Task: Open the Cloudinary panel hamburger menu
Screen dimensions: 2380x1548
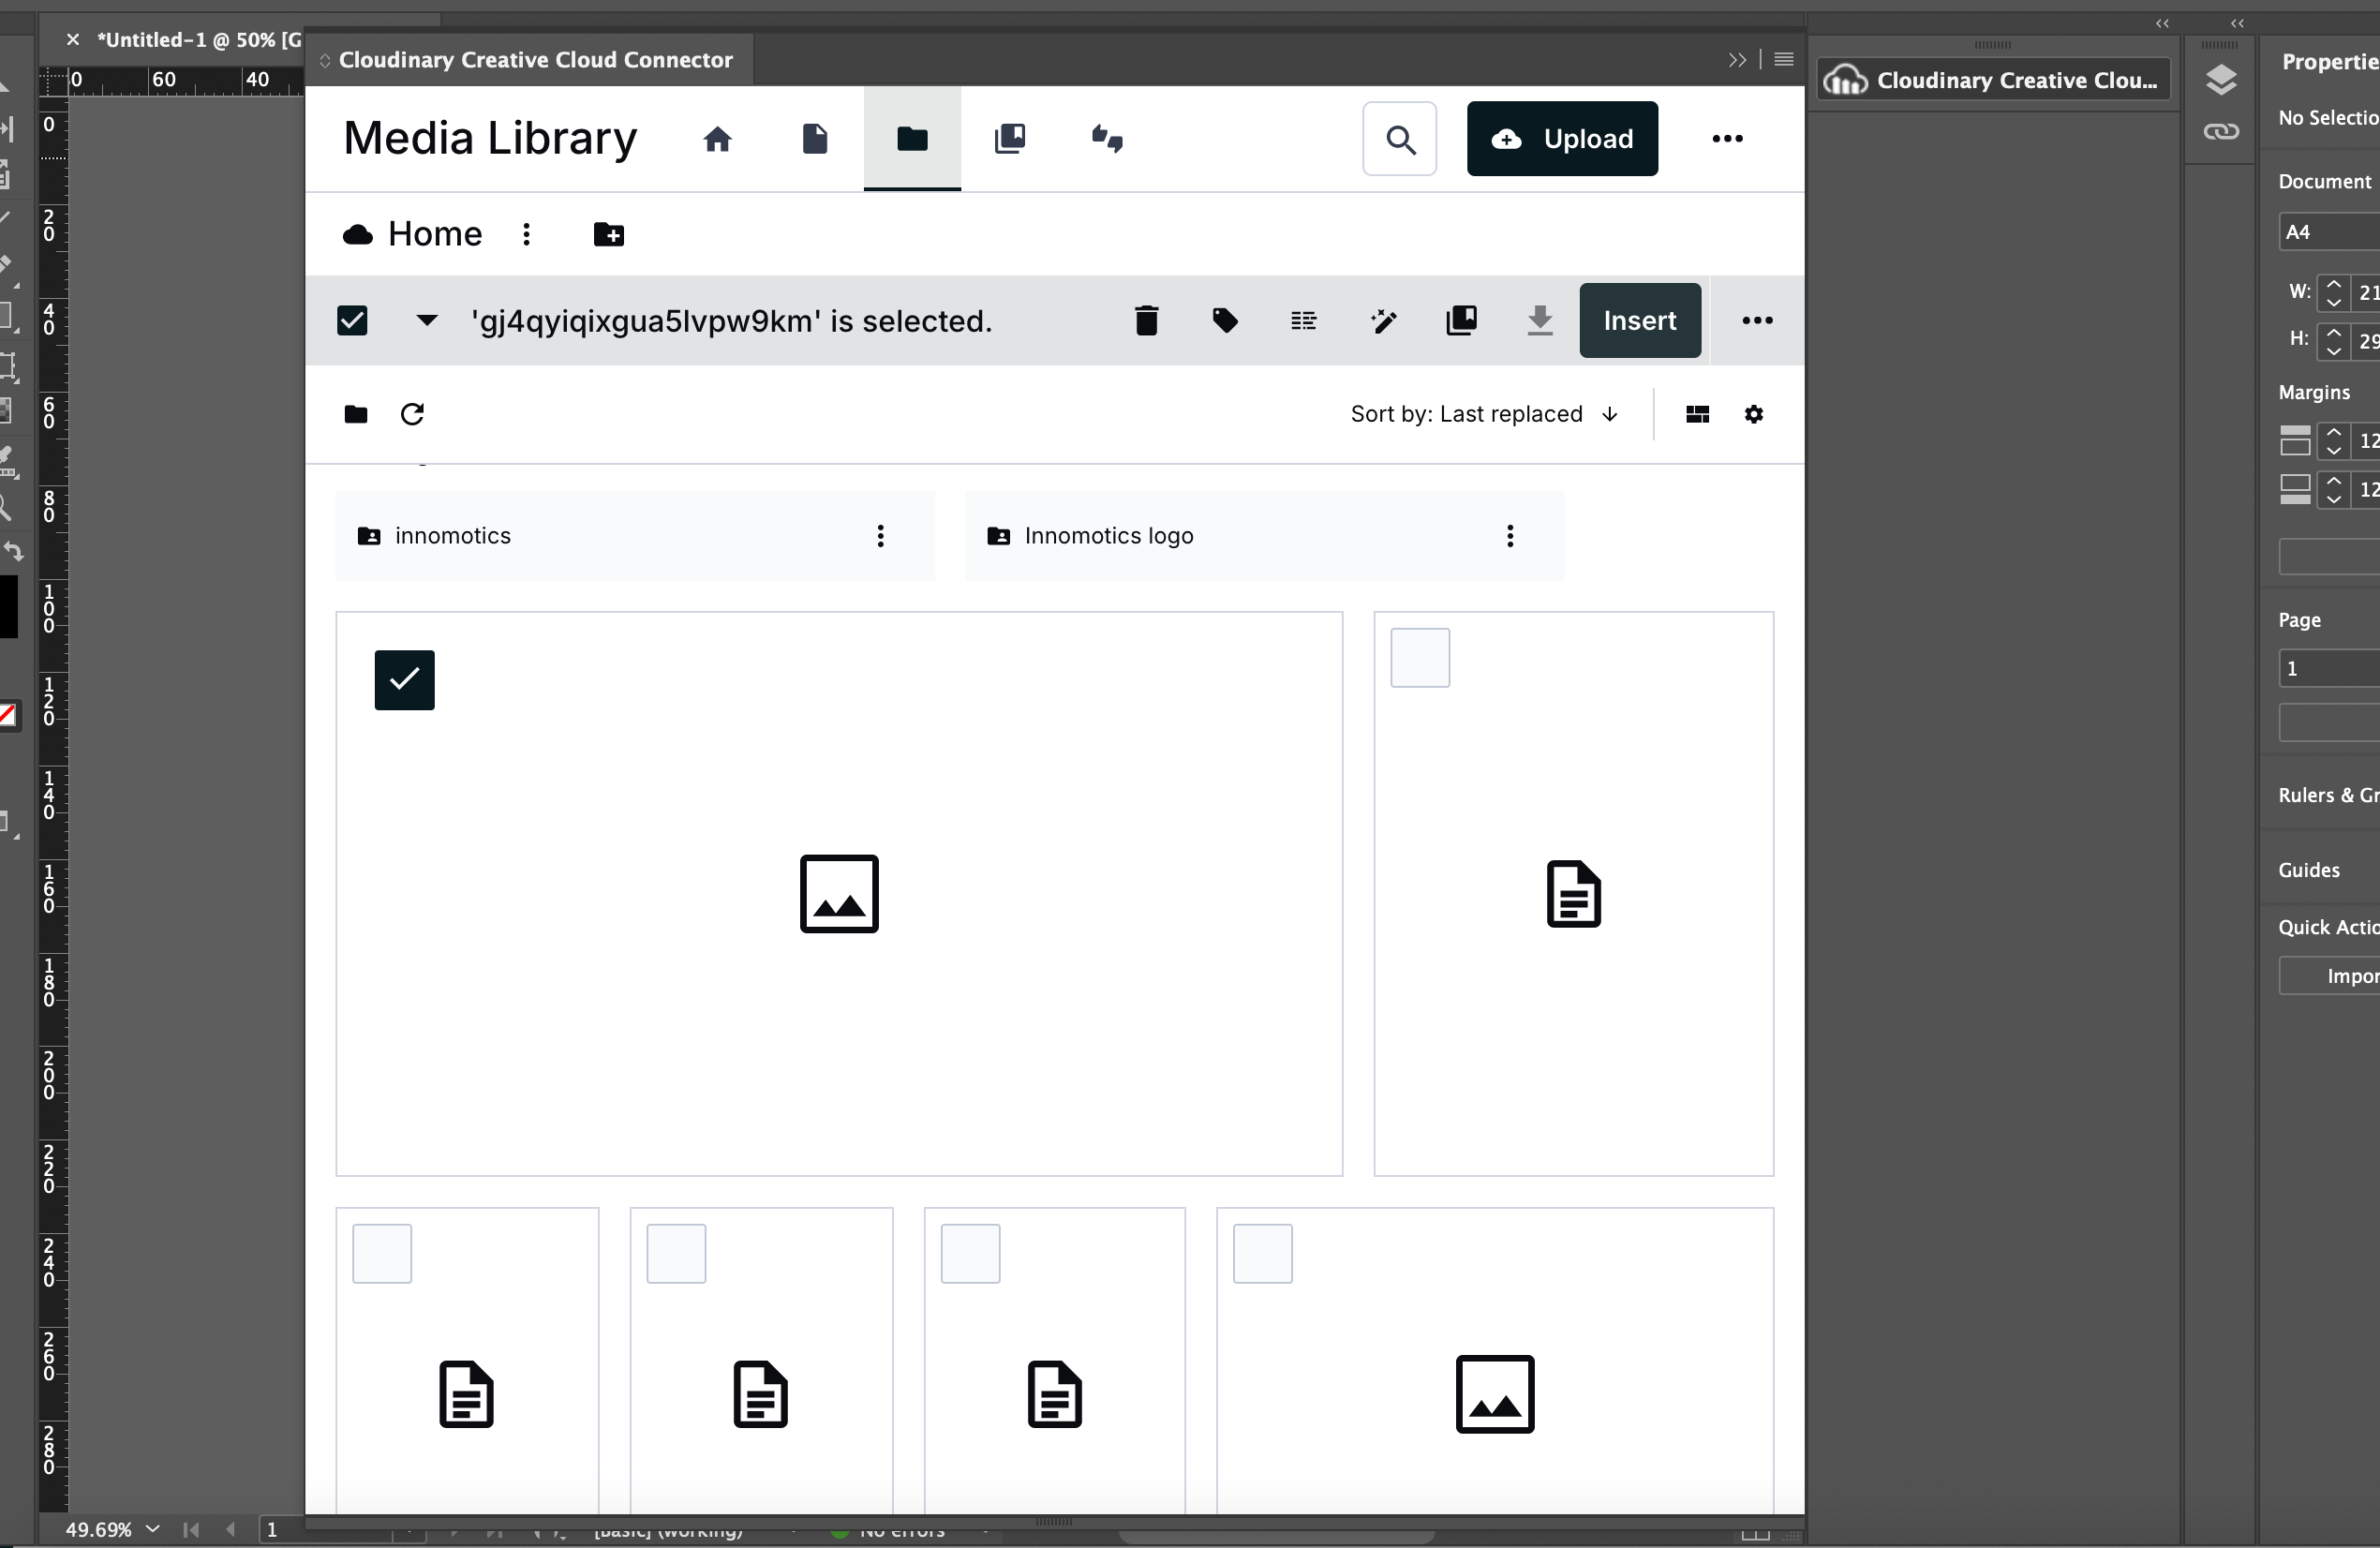Action: click(x=1783, y=60)
